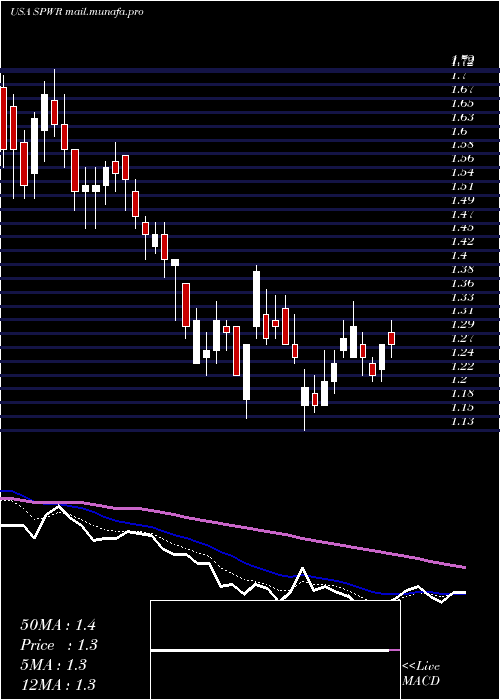Select the 1.51 price axis label

point(462,187)
